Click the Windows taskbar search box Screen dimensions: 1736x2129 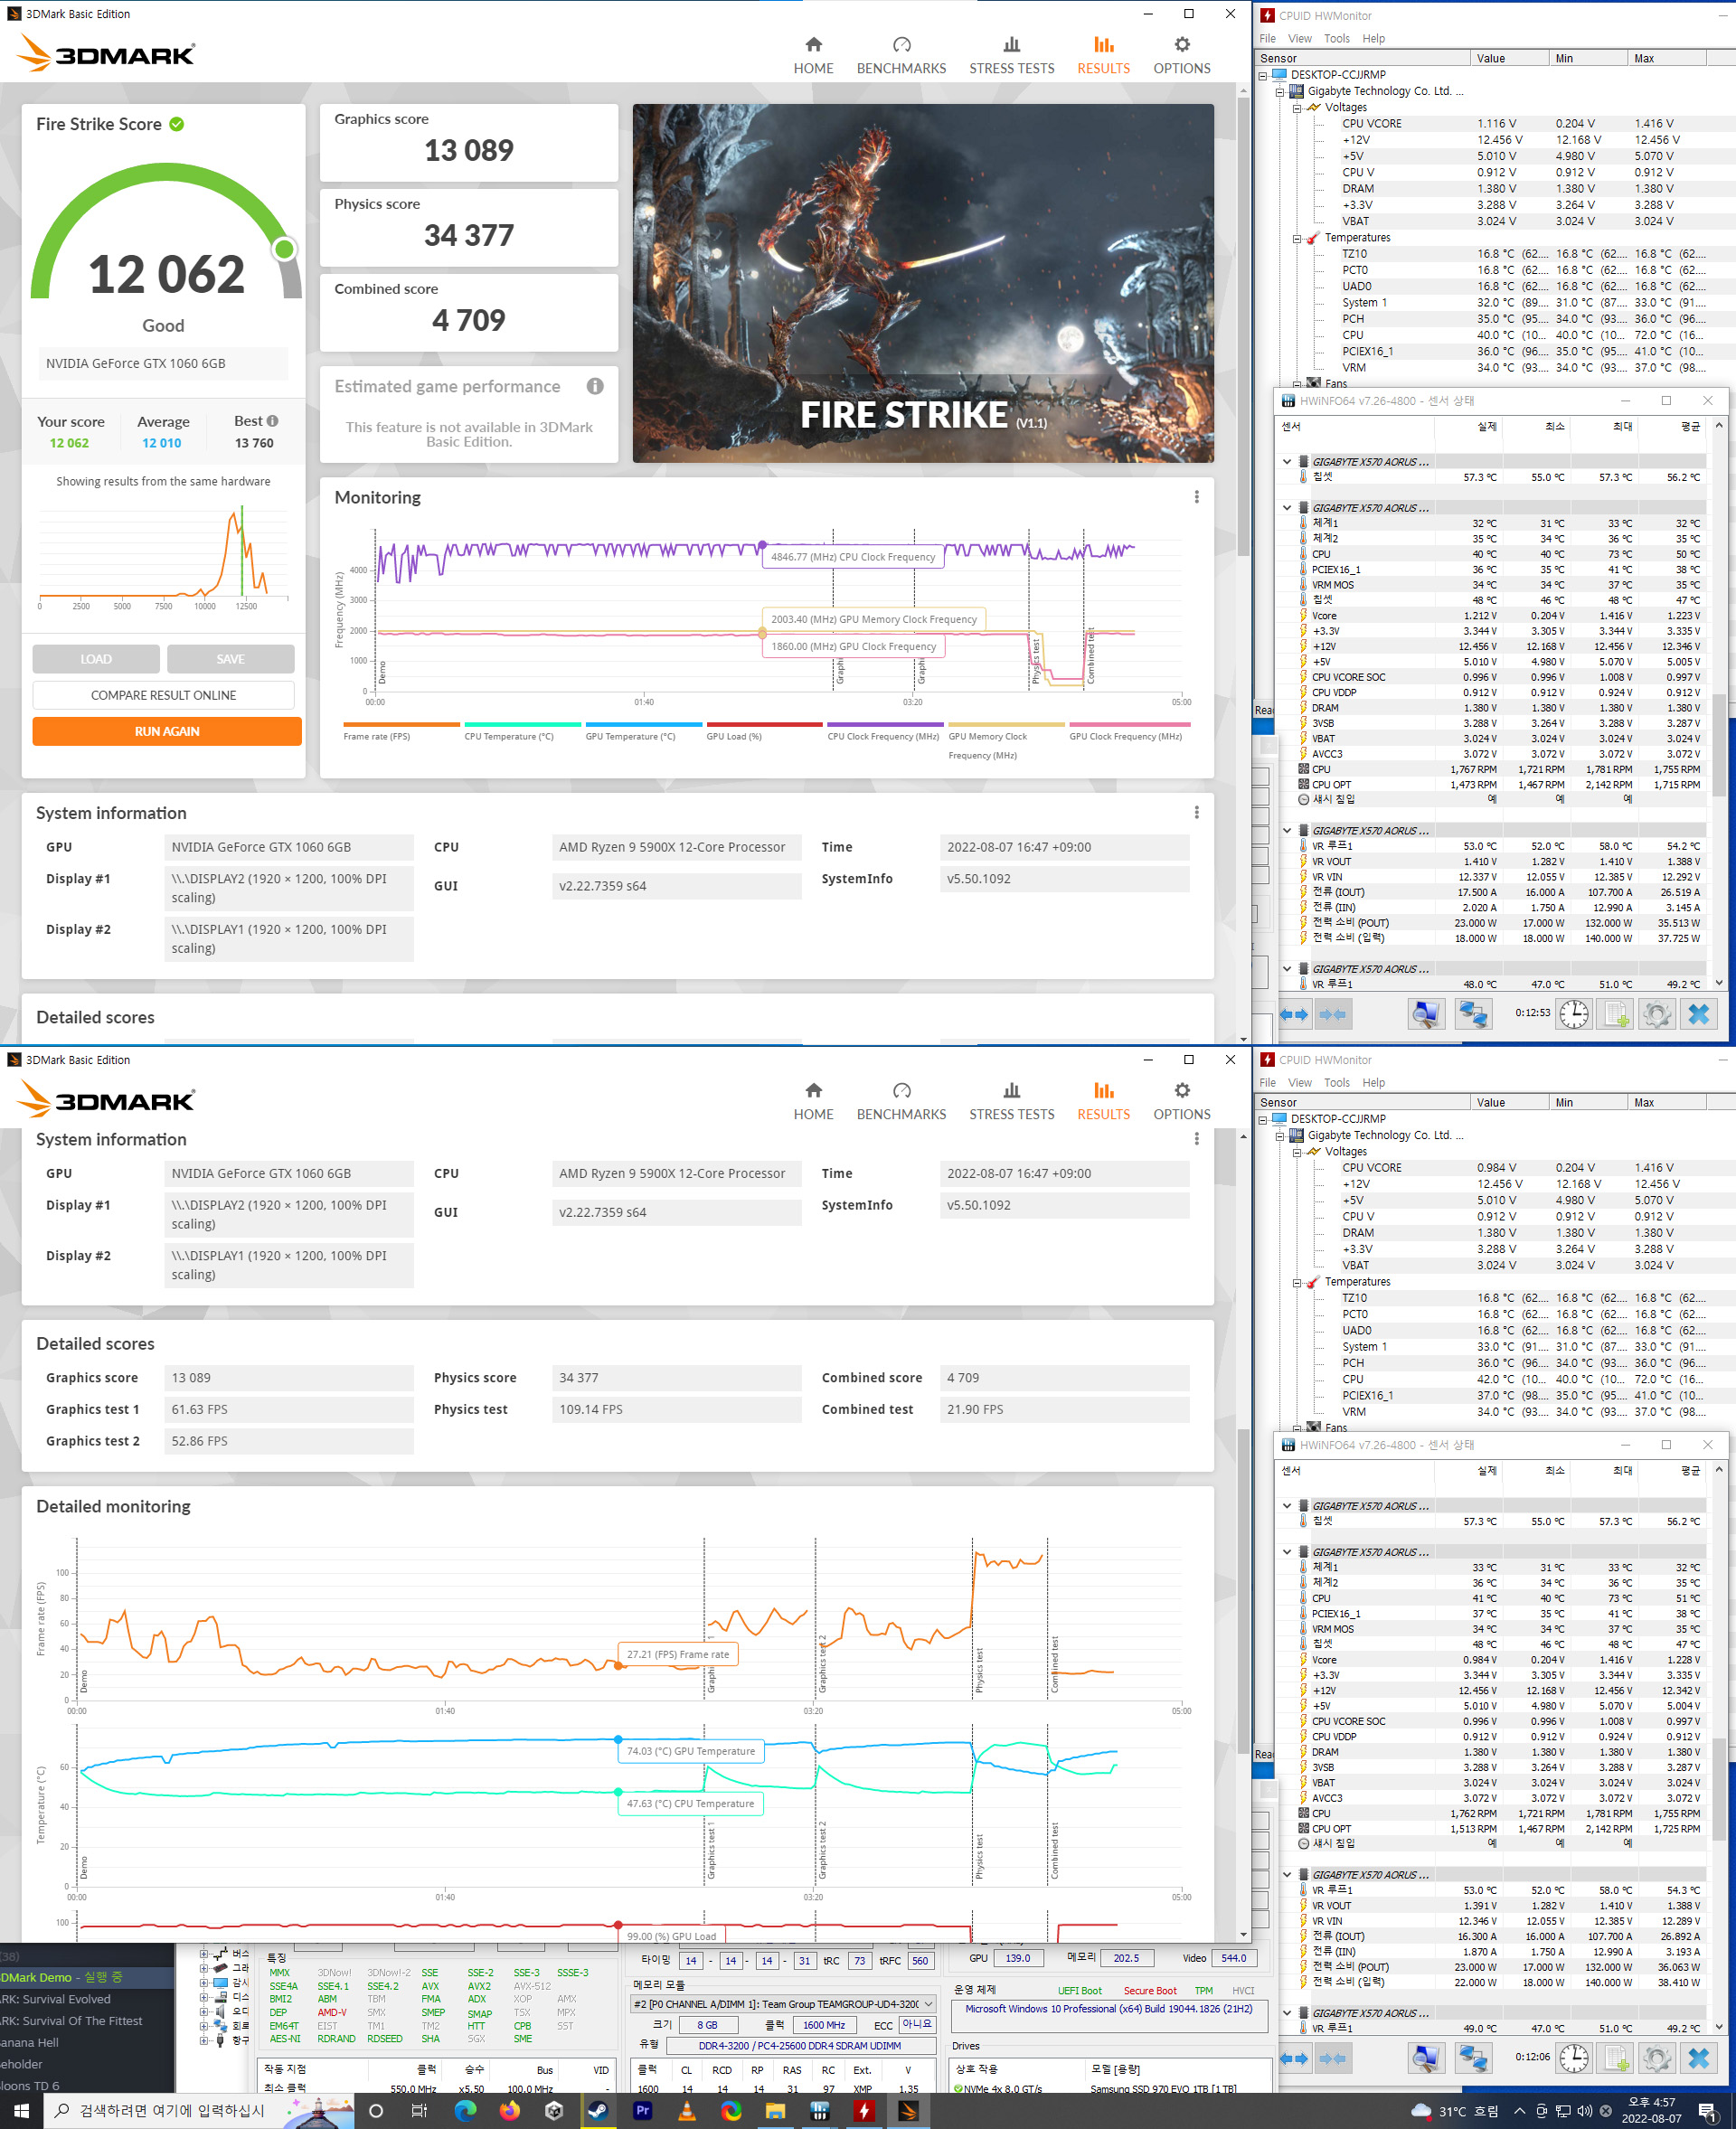(x=170, y=2110)
